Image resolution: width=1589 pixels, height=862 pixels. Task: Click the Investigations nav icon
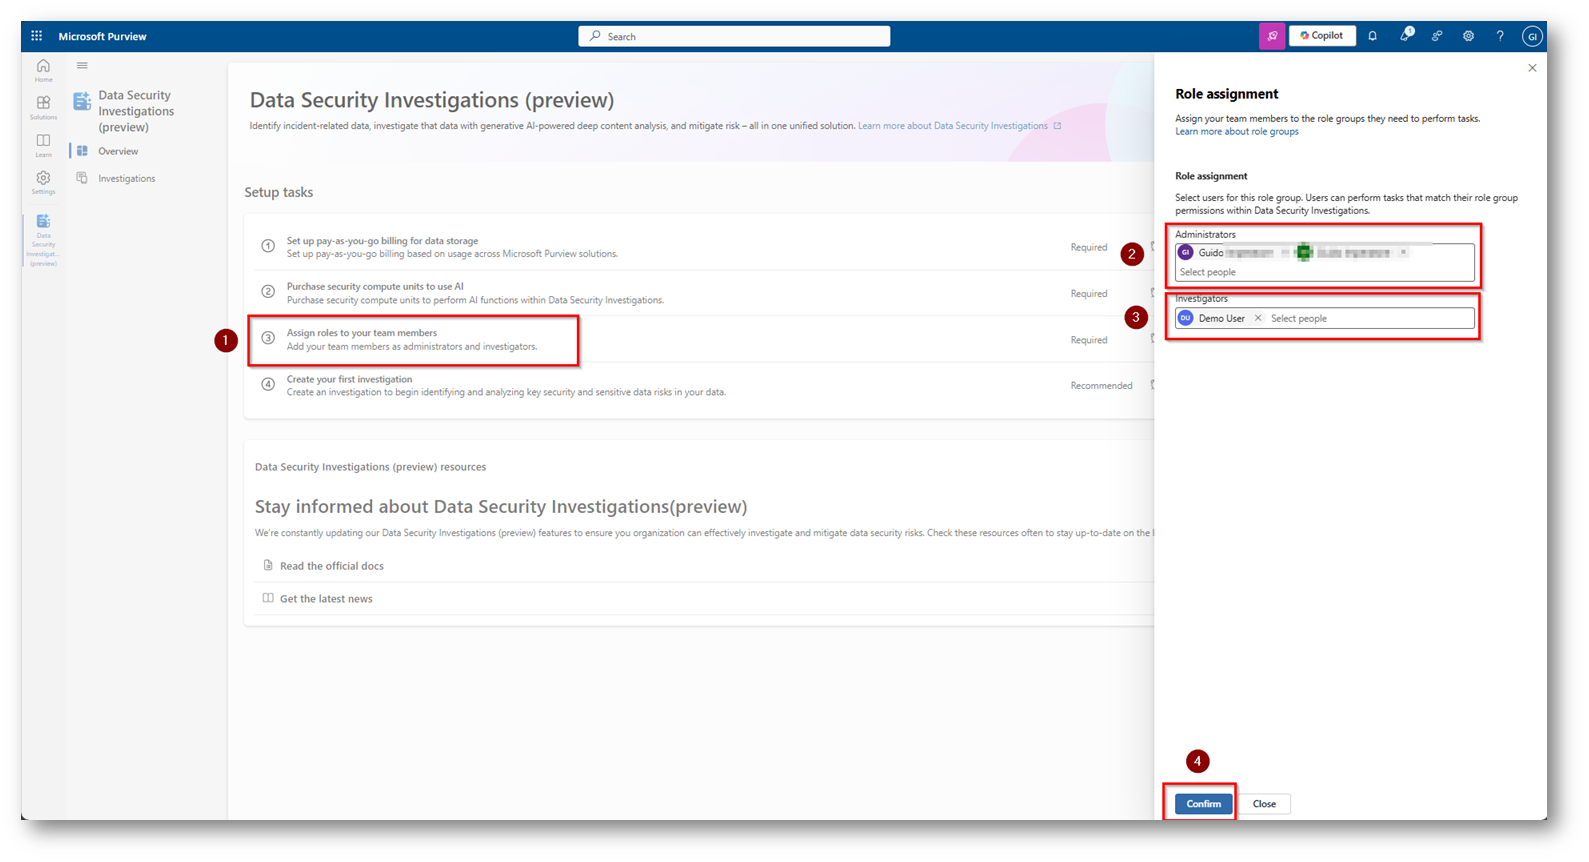(82, 178)
